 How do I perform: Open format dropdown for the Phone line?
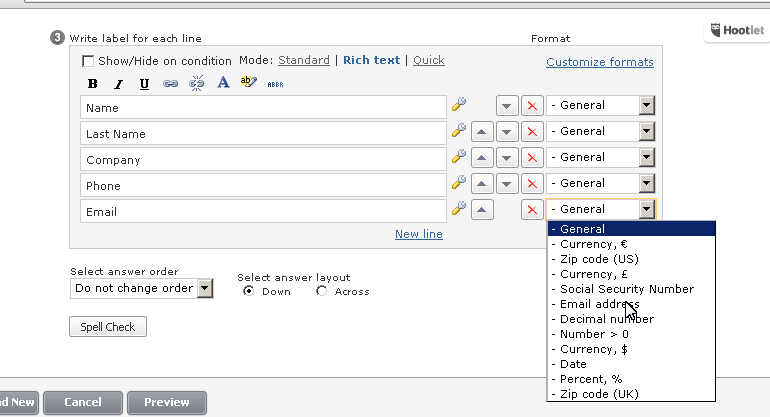601,183
